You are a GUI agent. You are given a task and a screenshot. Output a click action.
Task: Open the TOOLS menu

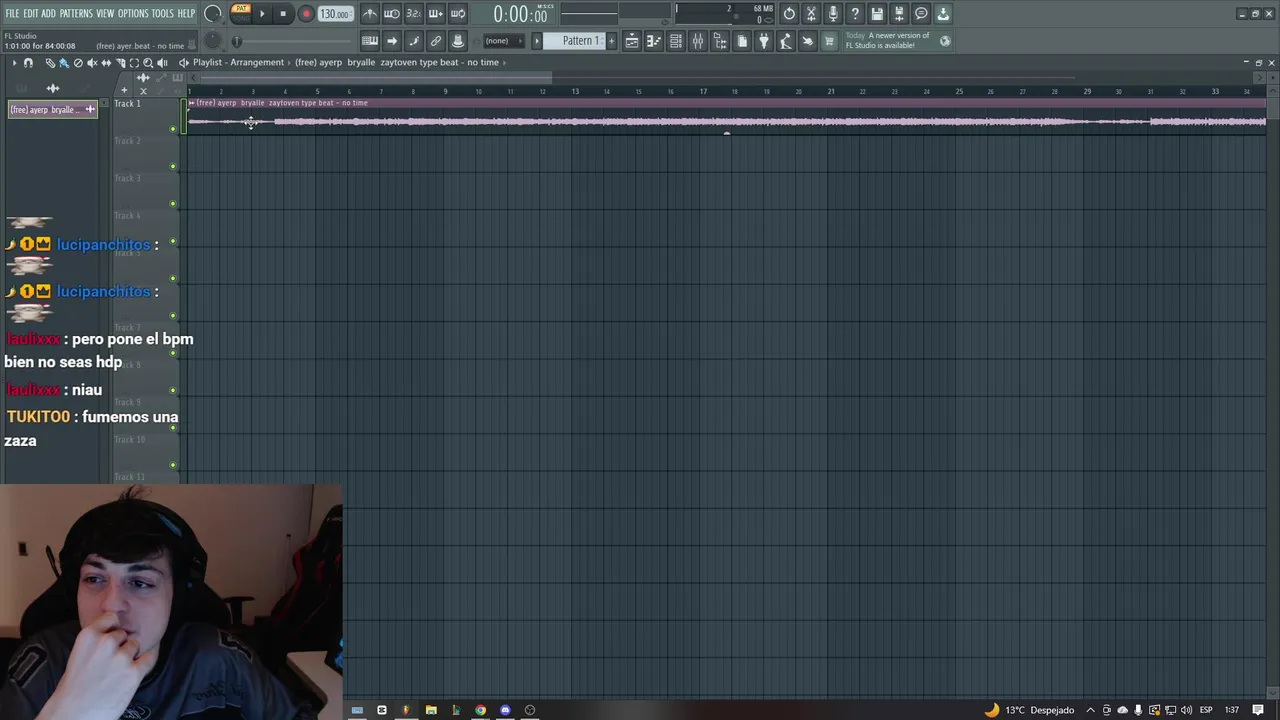click(x=162, y=13)
